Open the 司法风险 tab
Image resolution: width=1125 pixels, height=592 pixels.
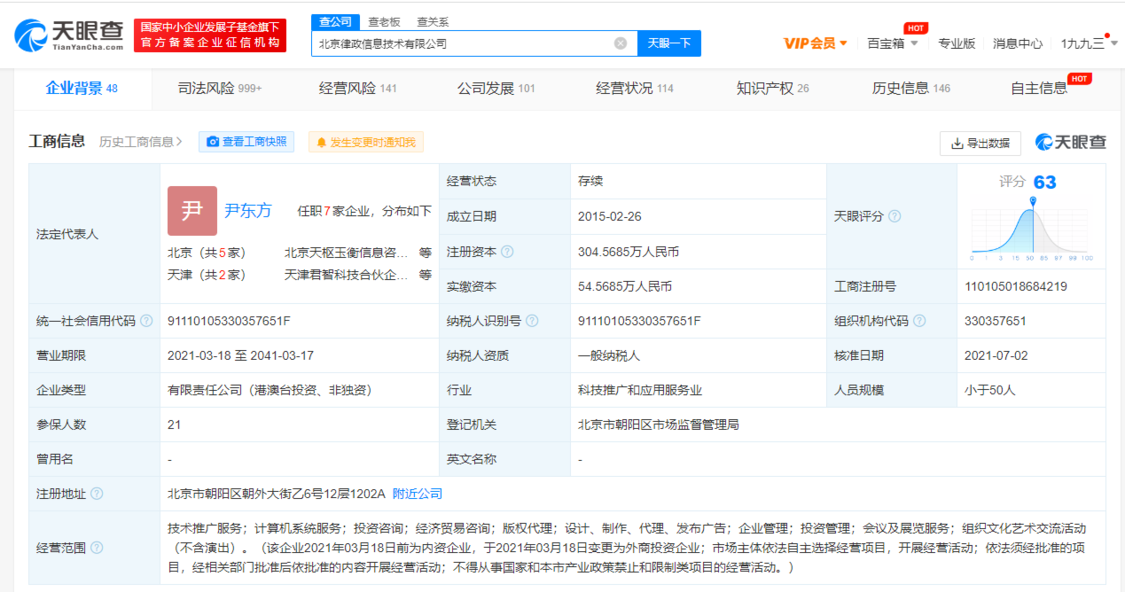220,88
